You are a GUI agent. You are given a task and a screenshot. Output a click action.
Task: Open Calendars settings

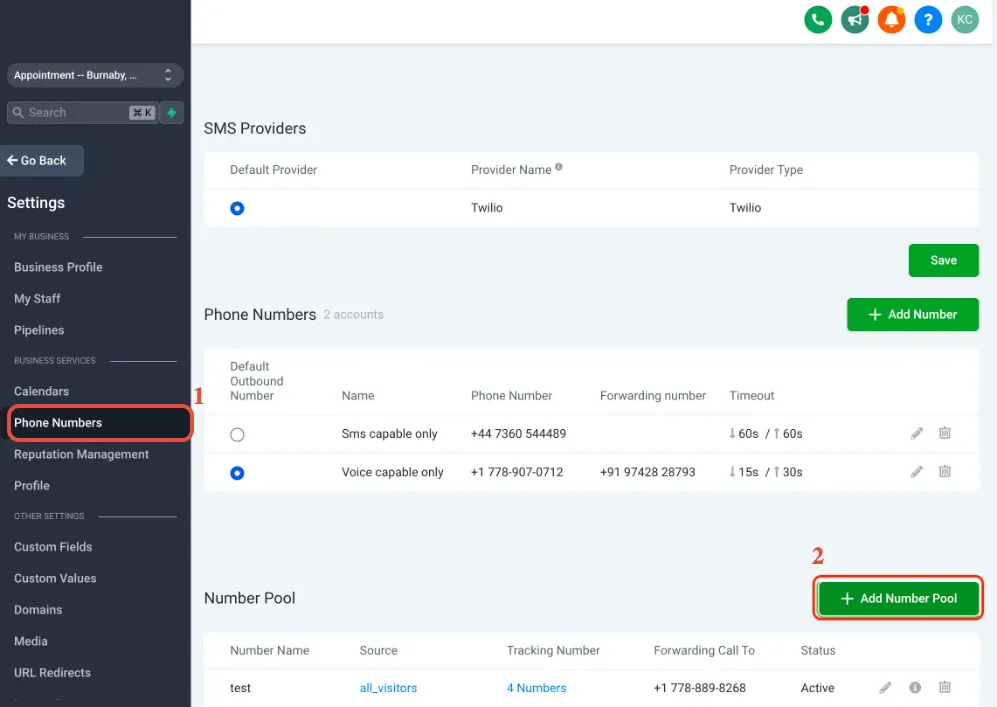click(41, 391)
